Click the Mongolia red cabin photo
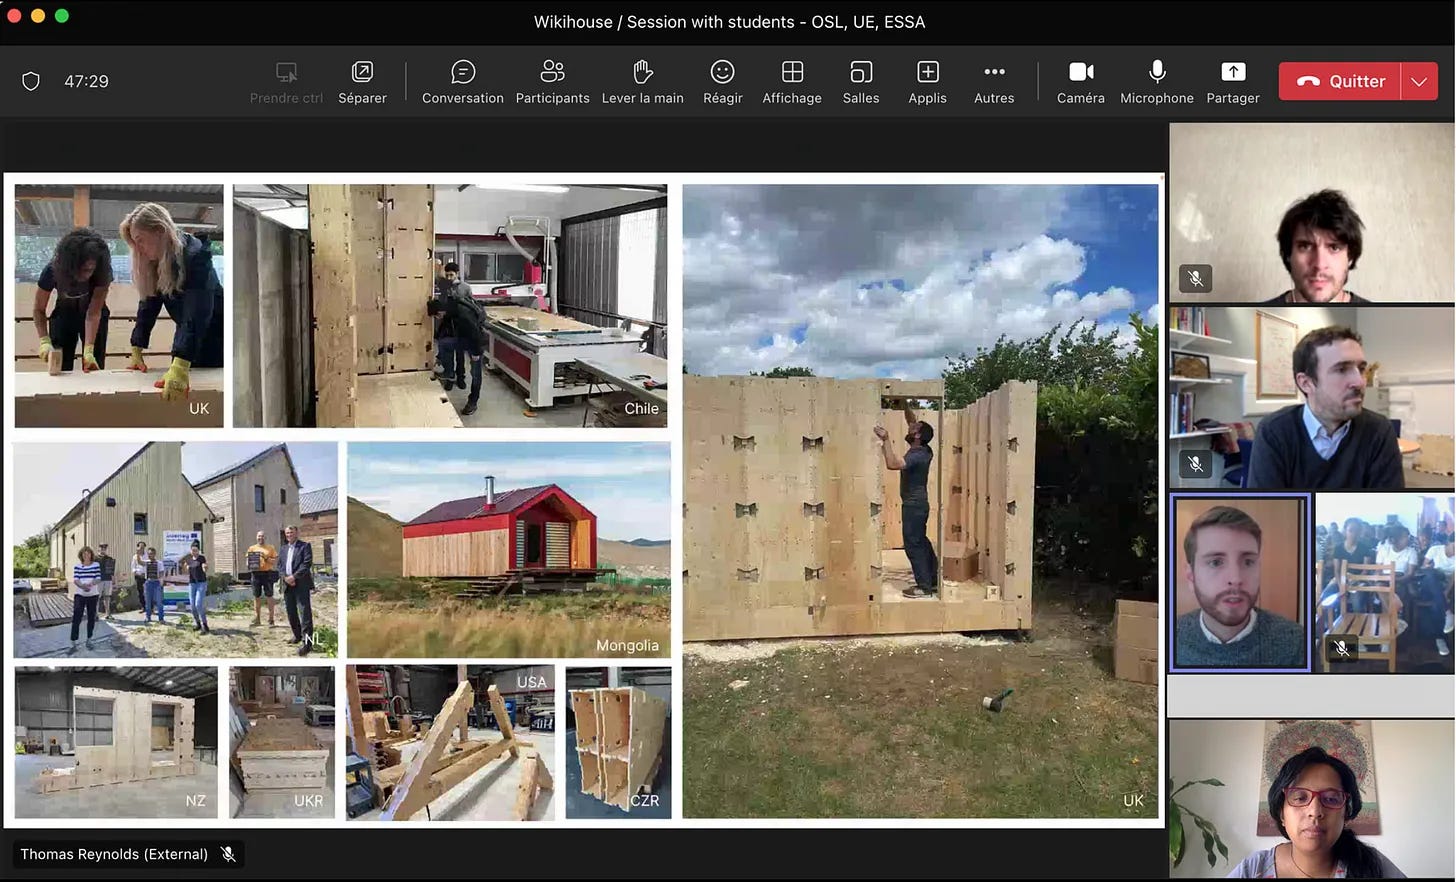The width and height of the screenshot is (1456, 882). coord(509,549)
